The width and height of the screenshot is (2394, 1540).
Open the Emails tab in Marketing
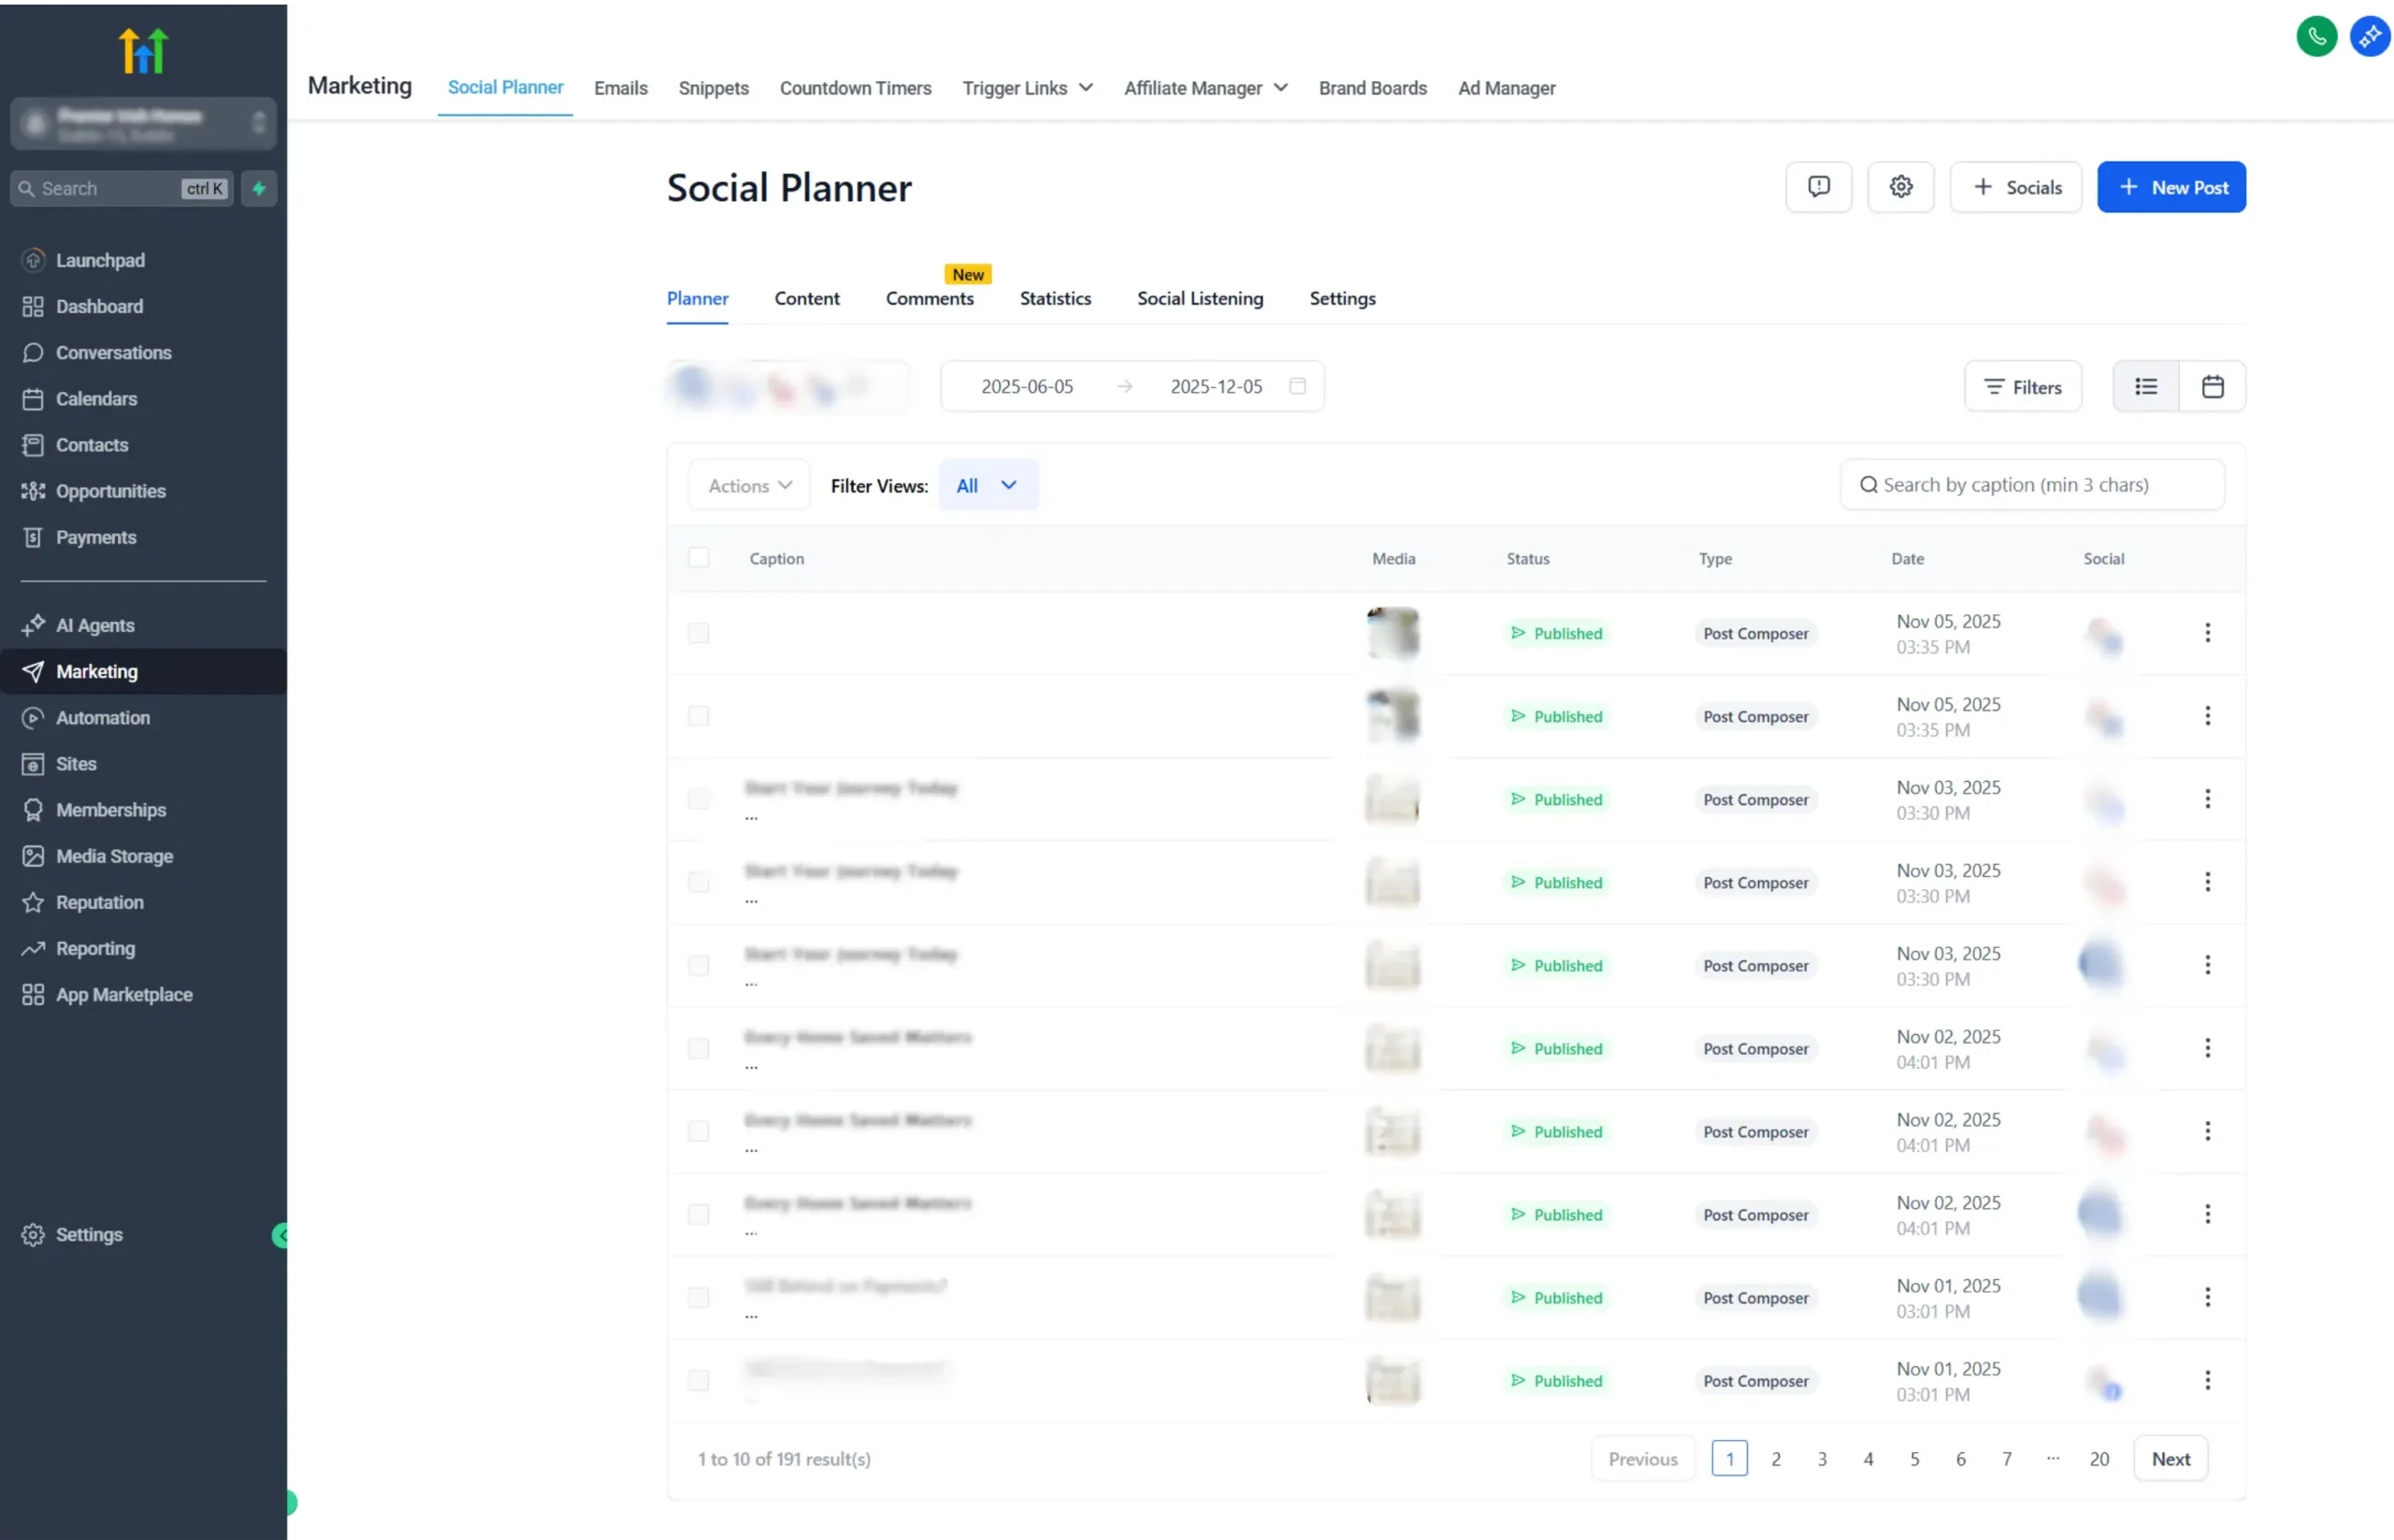tap(620, 88)
